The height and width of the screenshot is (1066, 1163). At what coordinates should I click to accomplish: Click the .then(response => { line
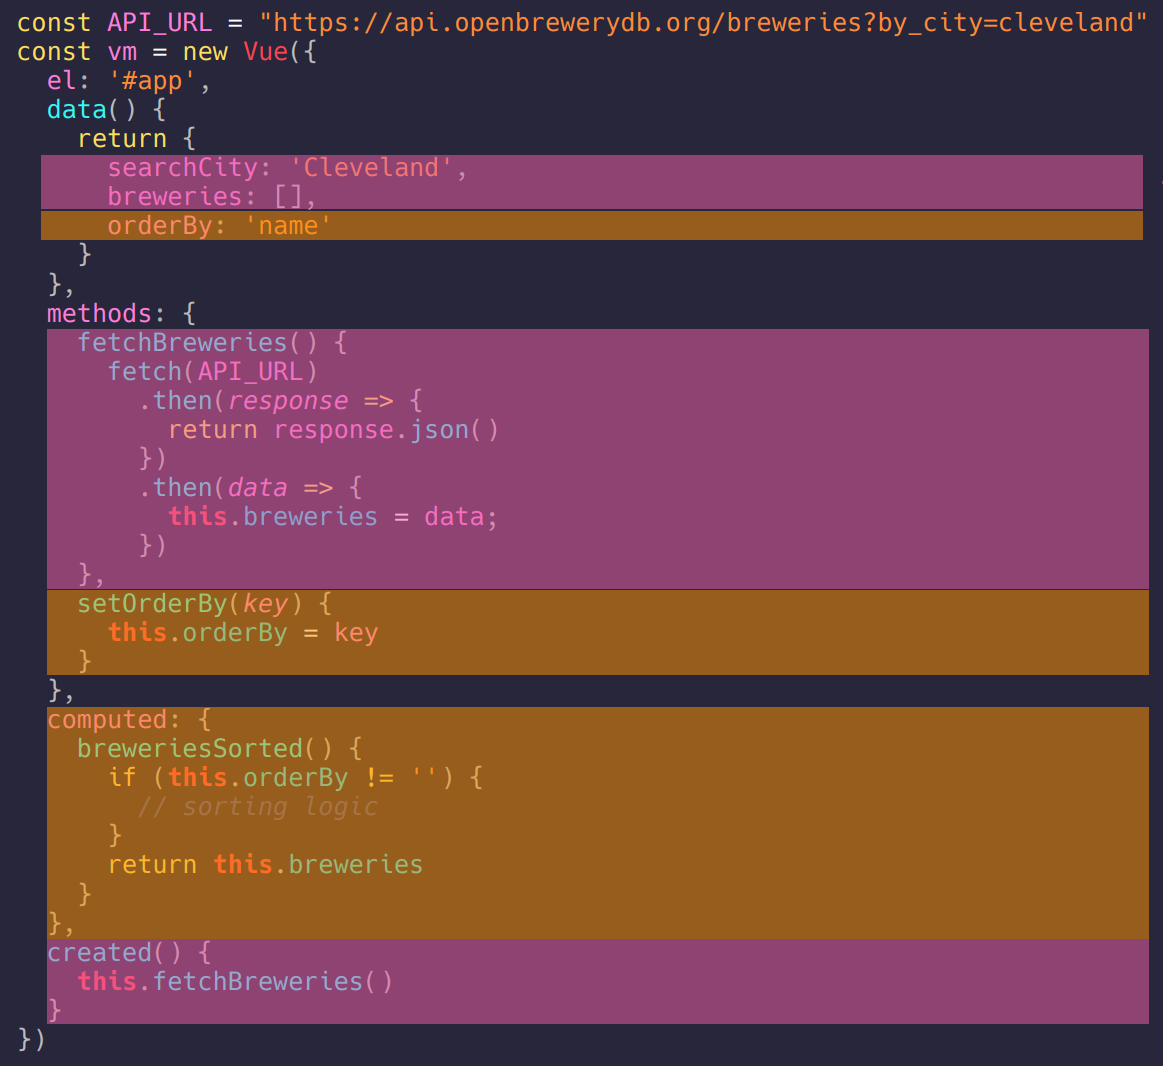click(x=280, y=401)
